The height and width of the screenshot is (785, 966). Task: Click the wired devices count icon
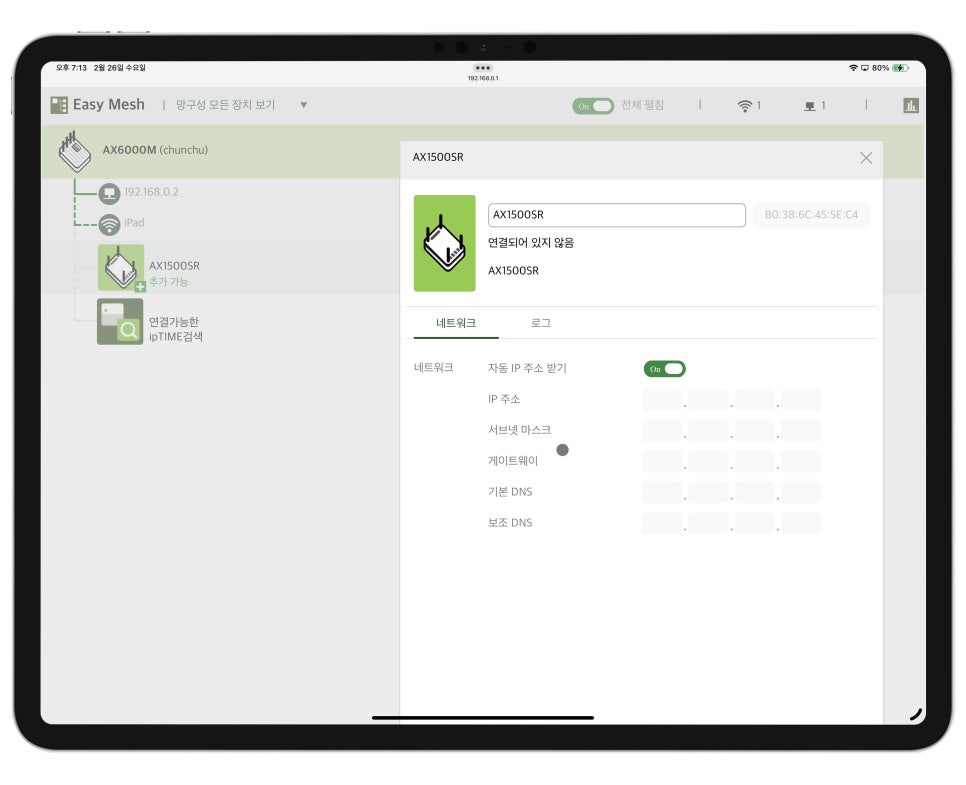click(x=810, y=106)
